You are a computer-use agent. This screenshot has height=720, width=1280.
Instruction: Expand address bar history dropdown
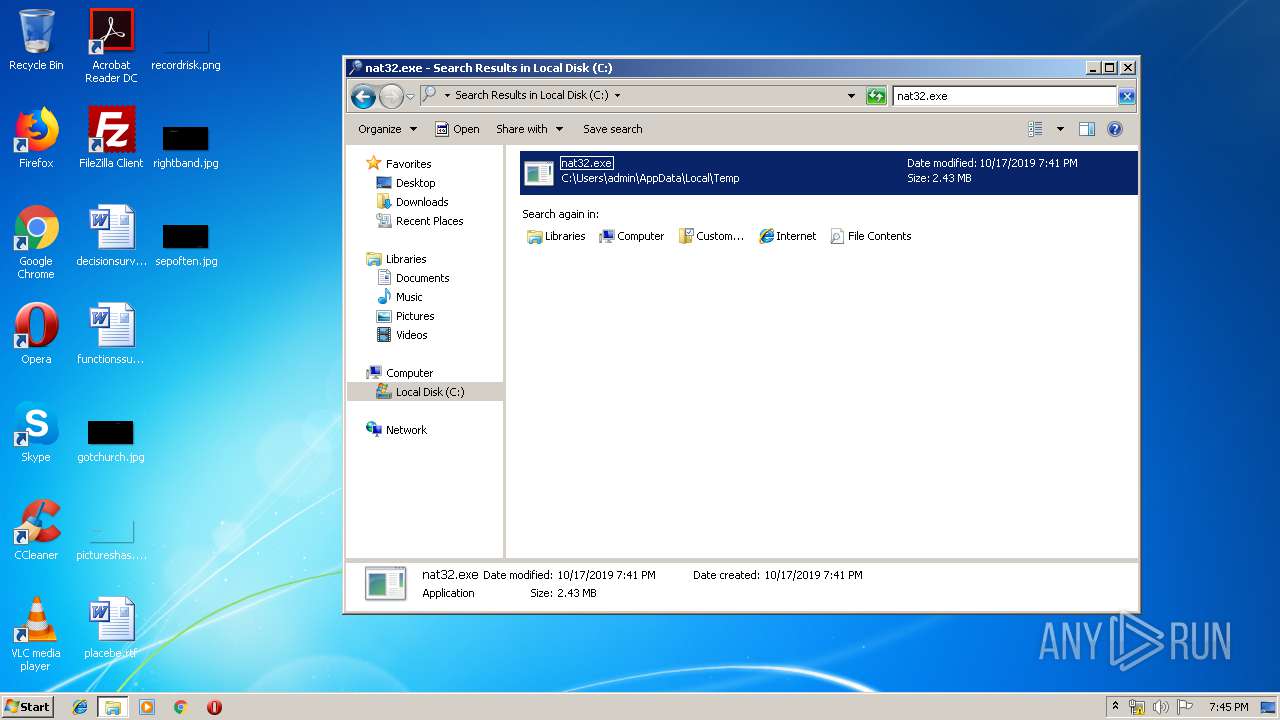coord(851,96)
